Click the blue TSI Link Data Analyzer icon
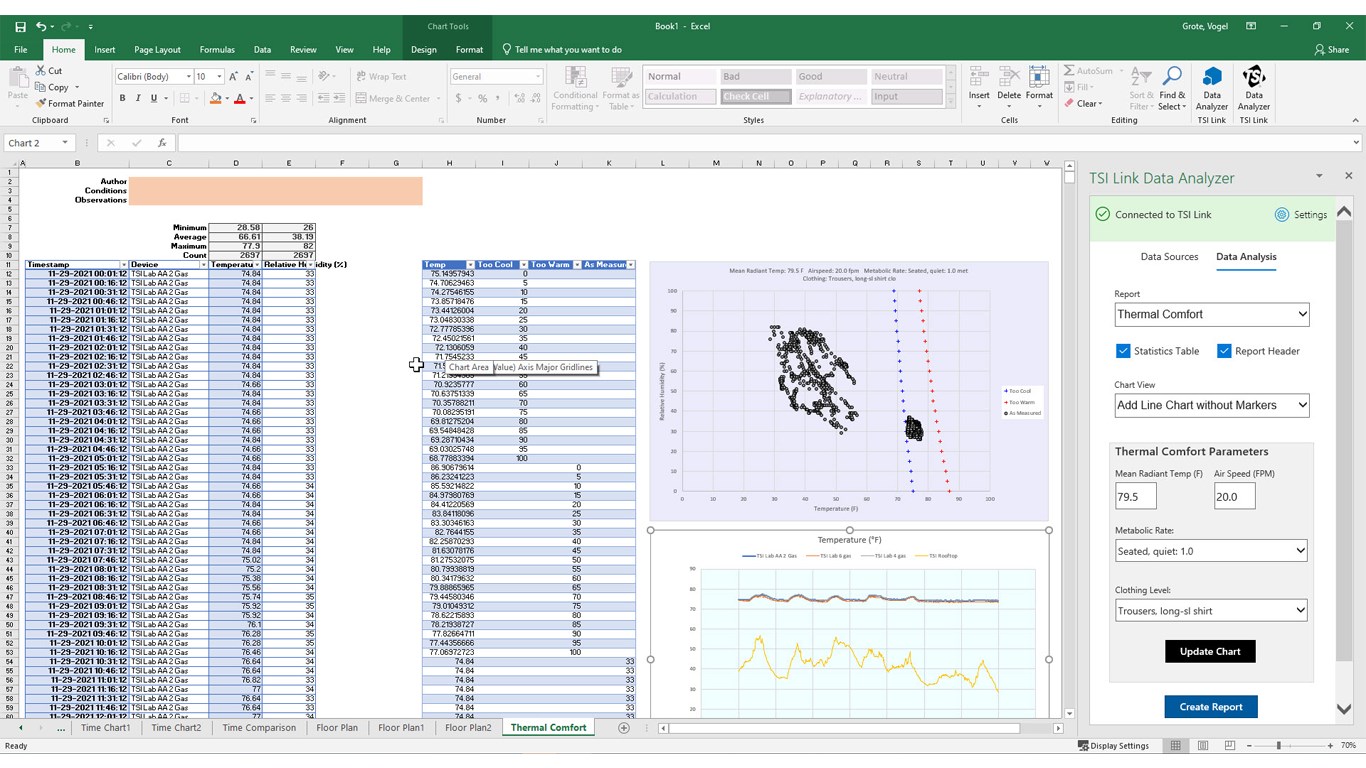This screenshot has height=768, width=1366. (1212, 78)
